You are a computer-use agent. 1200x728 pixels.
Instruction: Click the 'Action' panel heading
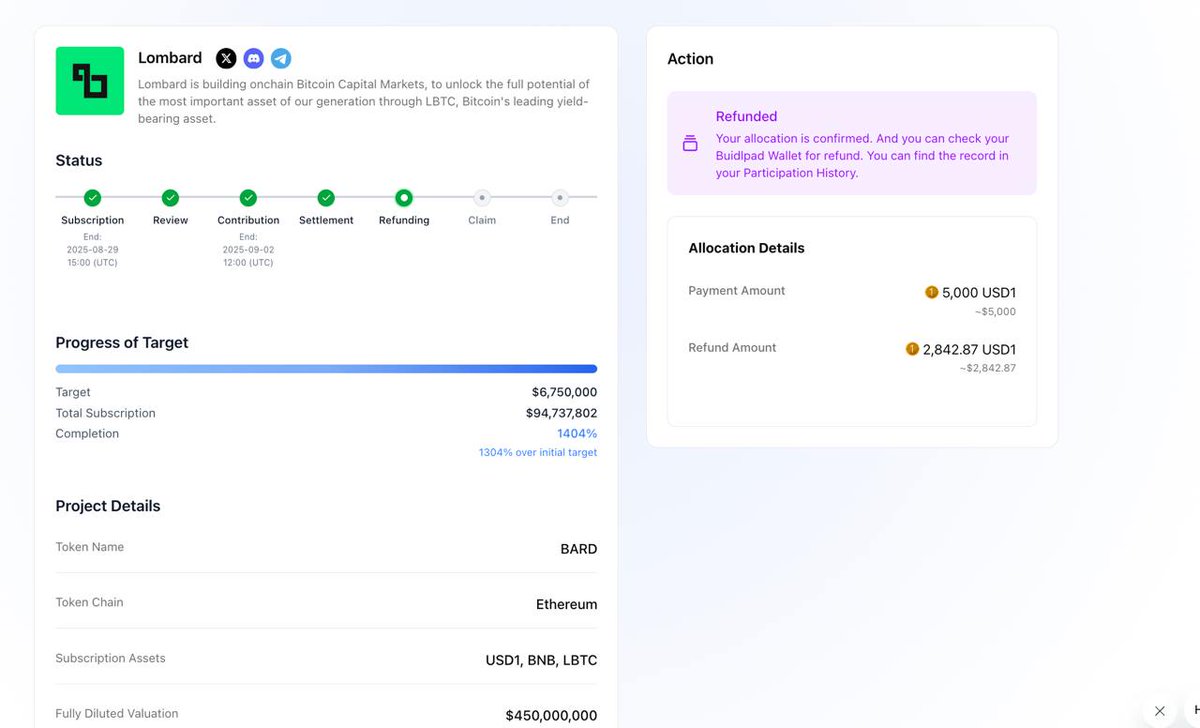(x=690, y=59)
